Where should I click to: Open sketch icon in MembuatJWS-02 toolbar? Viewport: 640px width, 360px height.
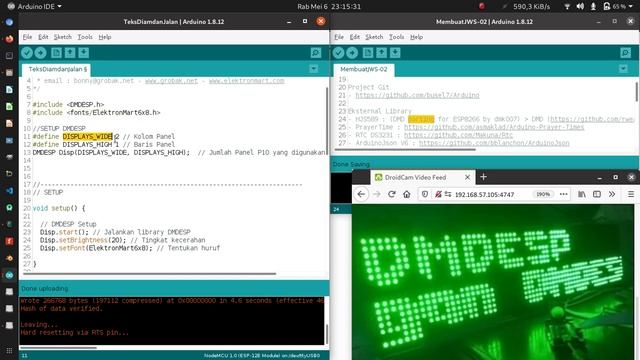pyautogui.click(x=381, y=53)
